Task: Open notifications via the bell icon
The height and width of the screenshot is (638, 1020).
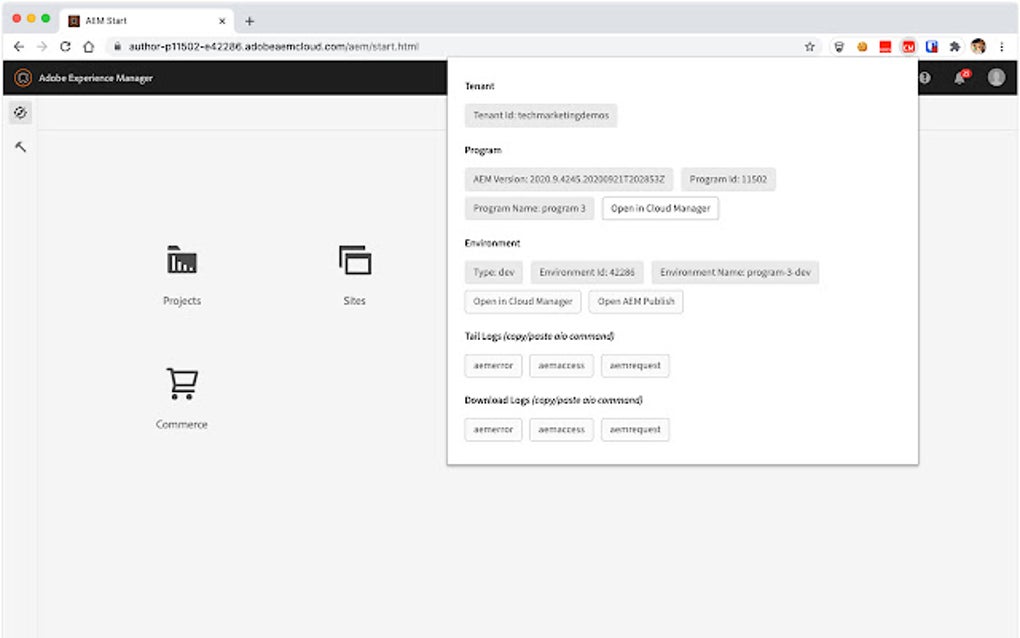Action: (x=957, y=77)
